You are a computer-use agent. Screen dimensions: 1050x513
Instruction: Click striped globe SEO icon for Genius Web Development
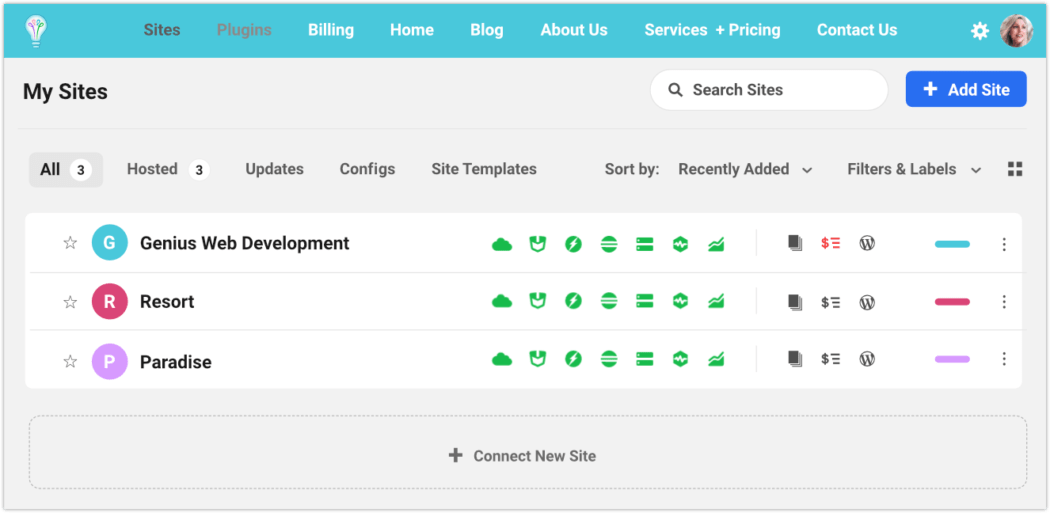click(609, 244)
